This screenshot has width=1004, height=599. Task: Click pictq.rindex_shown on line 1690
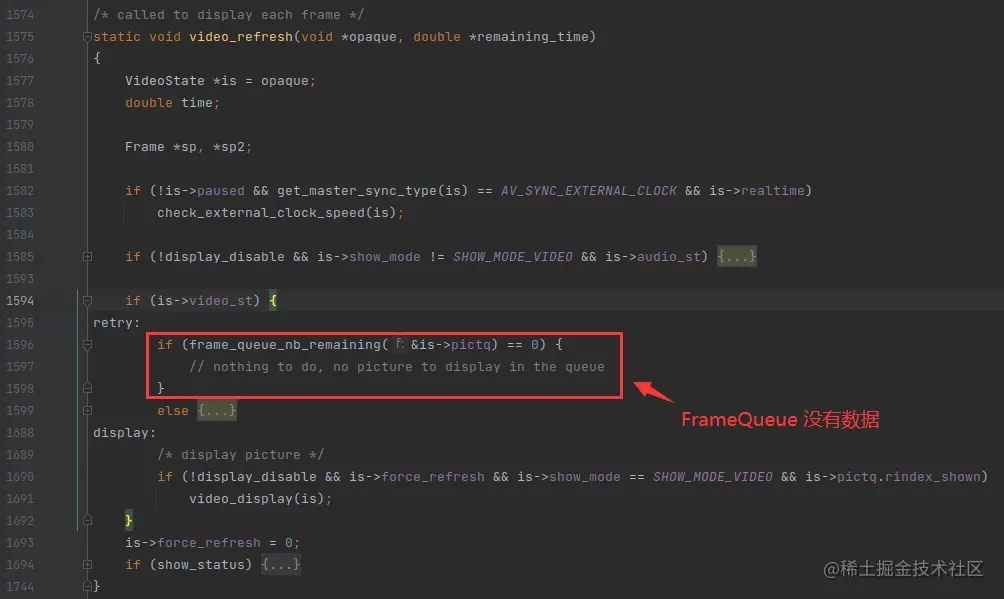(x=909, y=477)
